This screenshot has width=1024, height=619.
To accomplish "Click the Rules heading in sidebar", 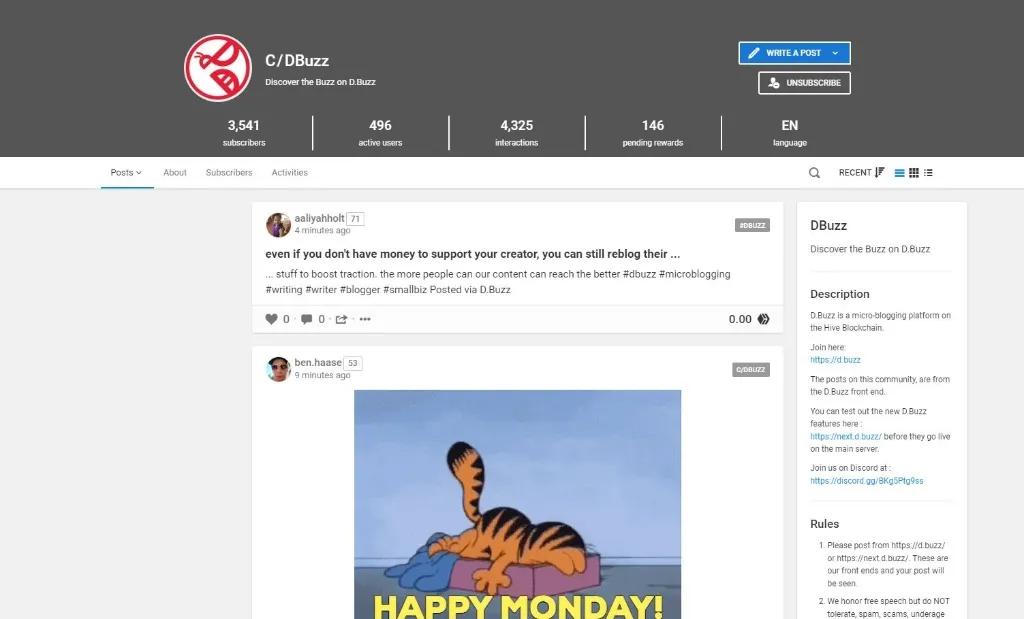I will click(x=824, y=524).
